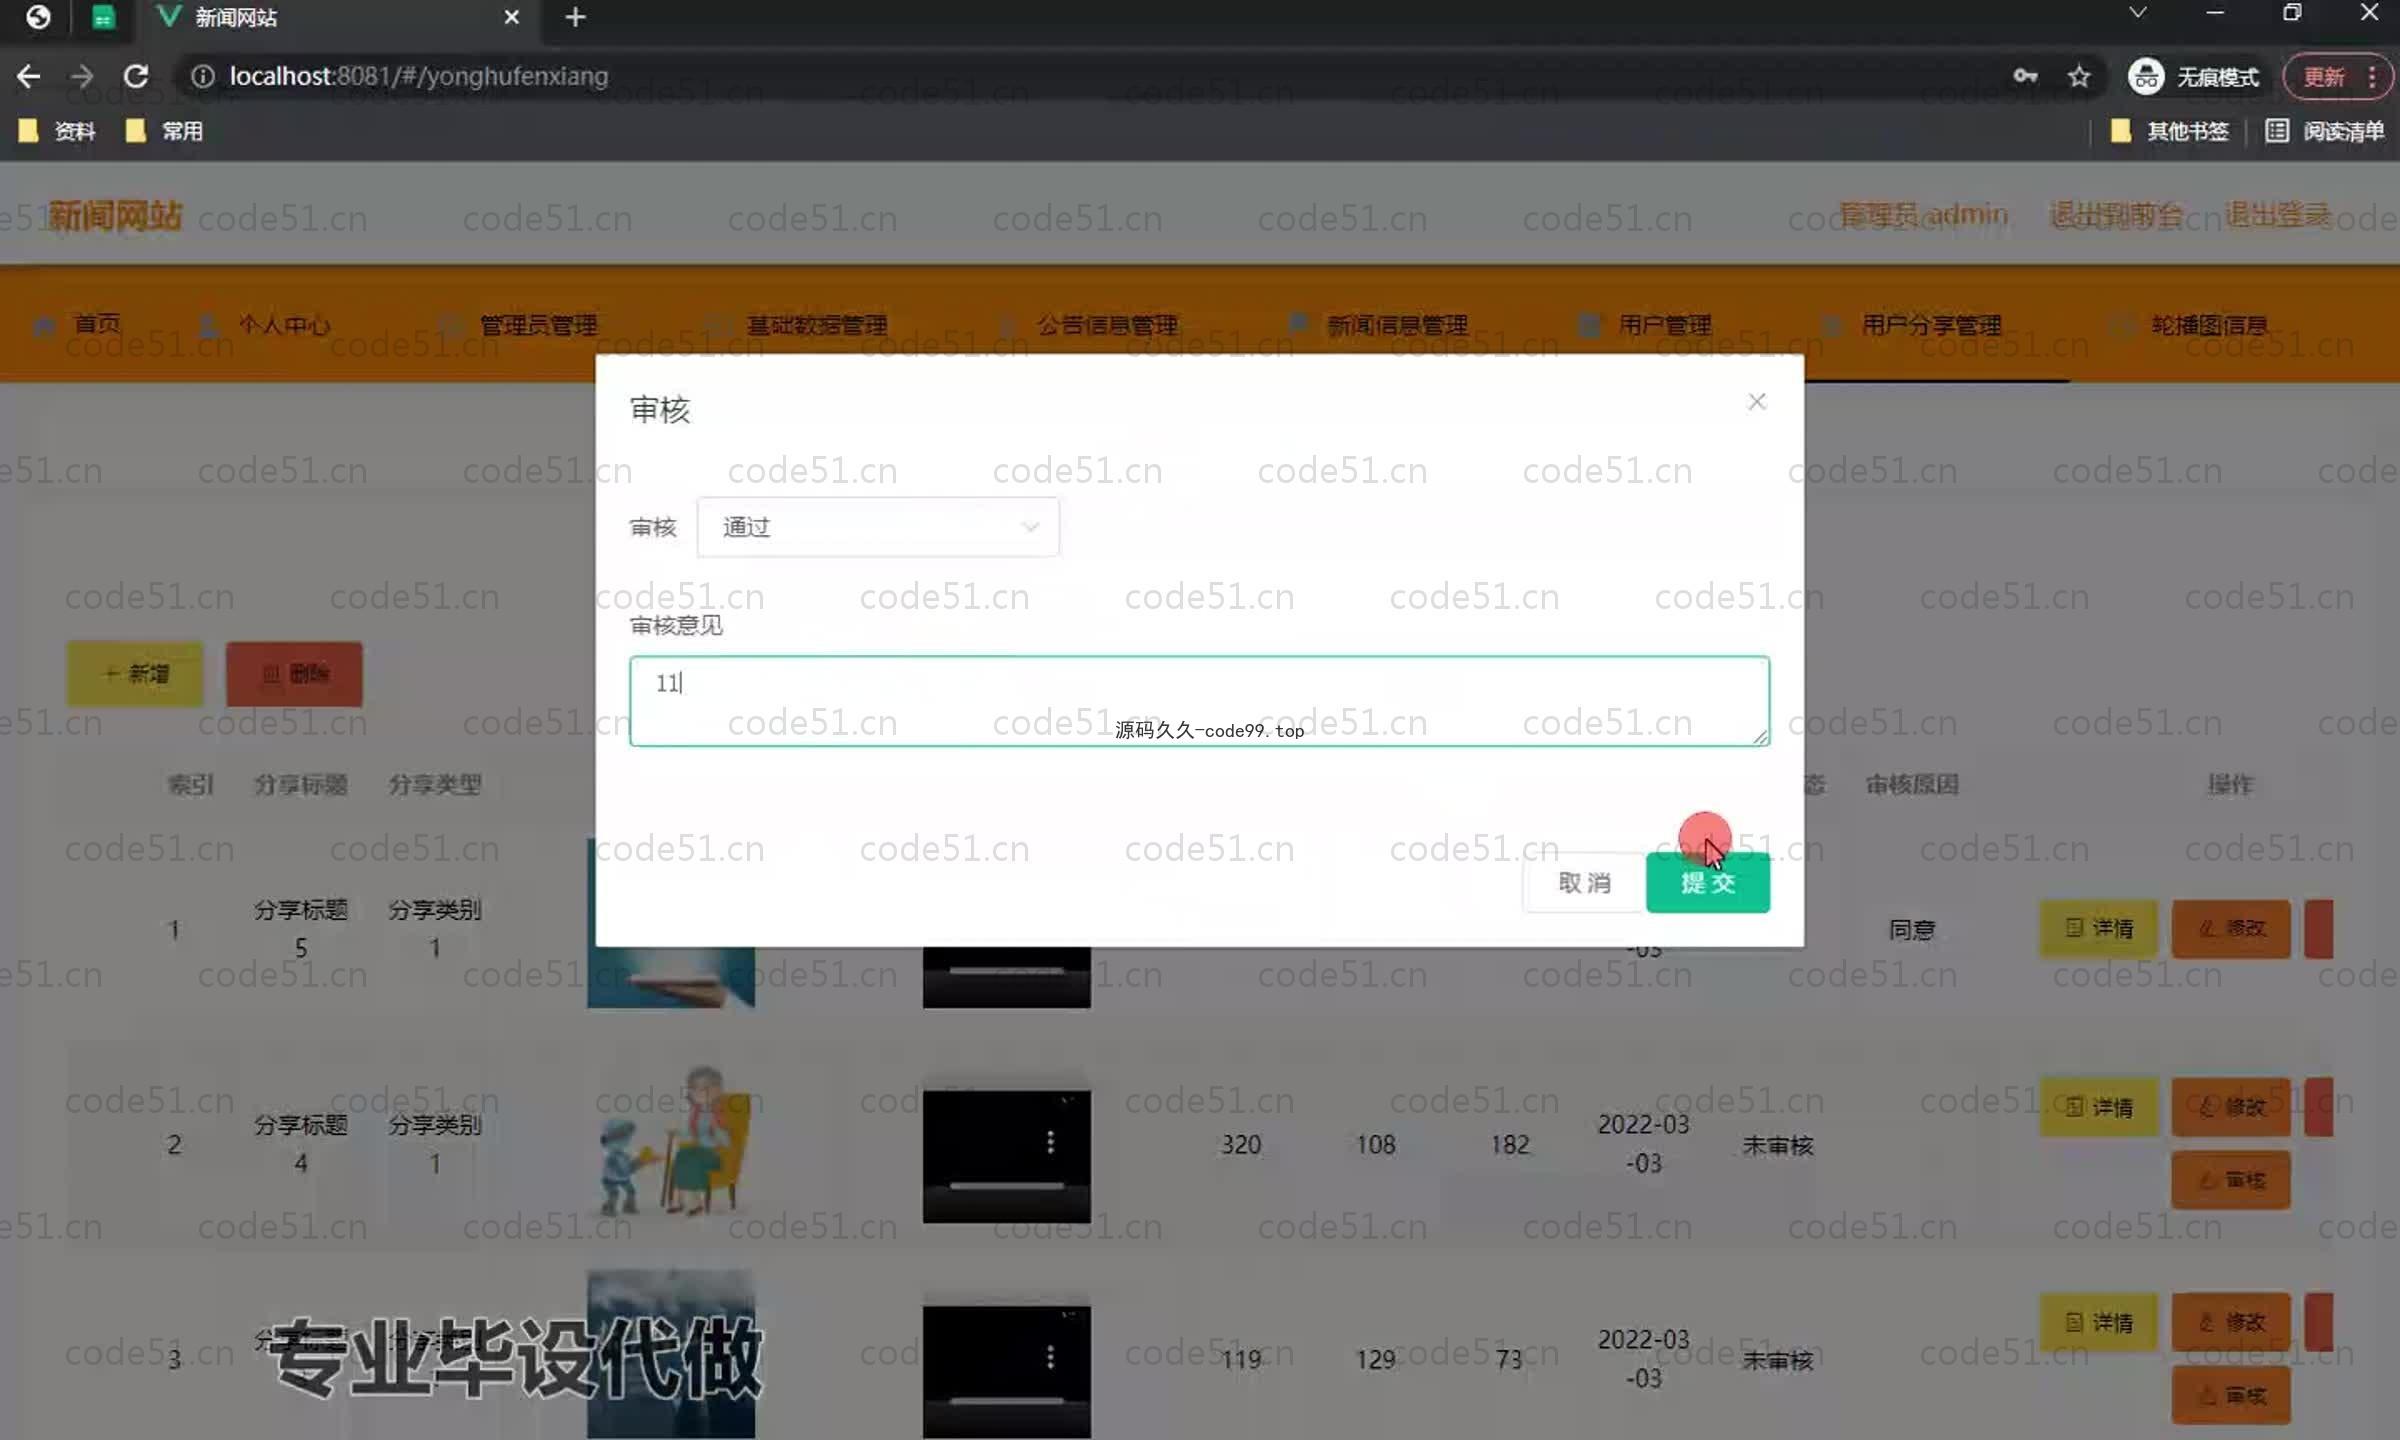Screen dimensions: 2400x1440
Task: Close the 新闻网站 browser tab
Action: pos(512,17)
